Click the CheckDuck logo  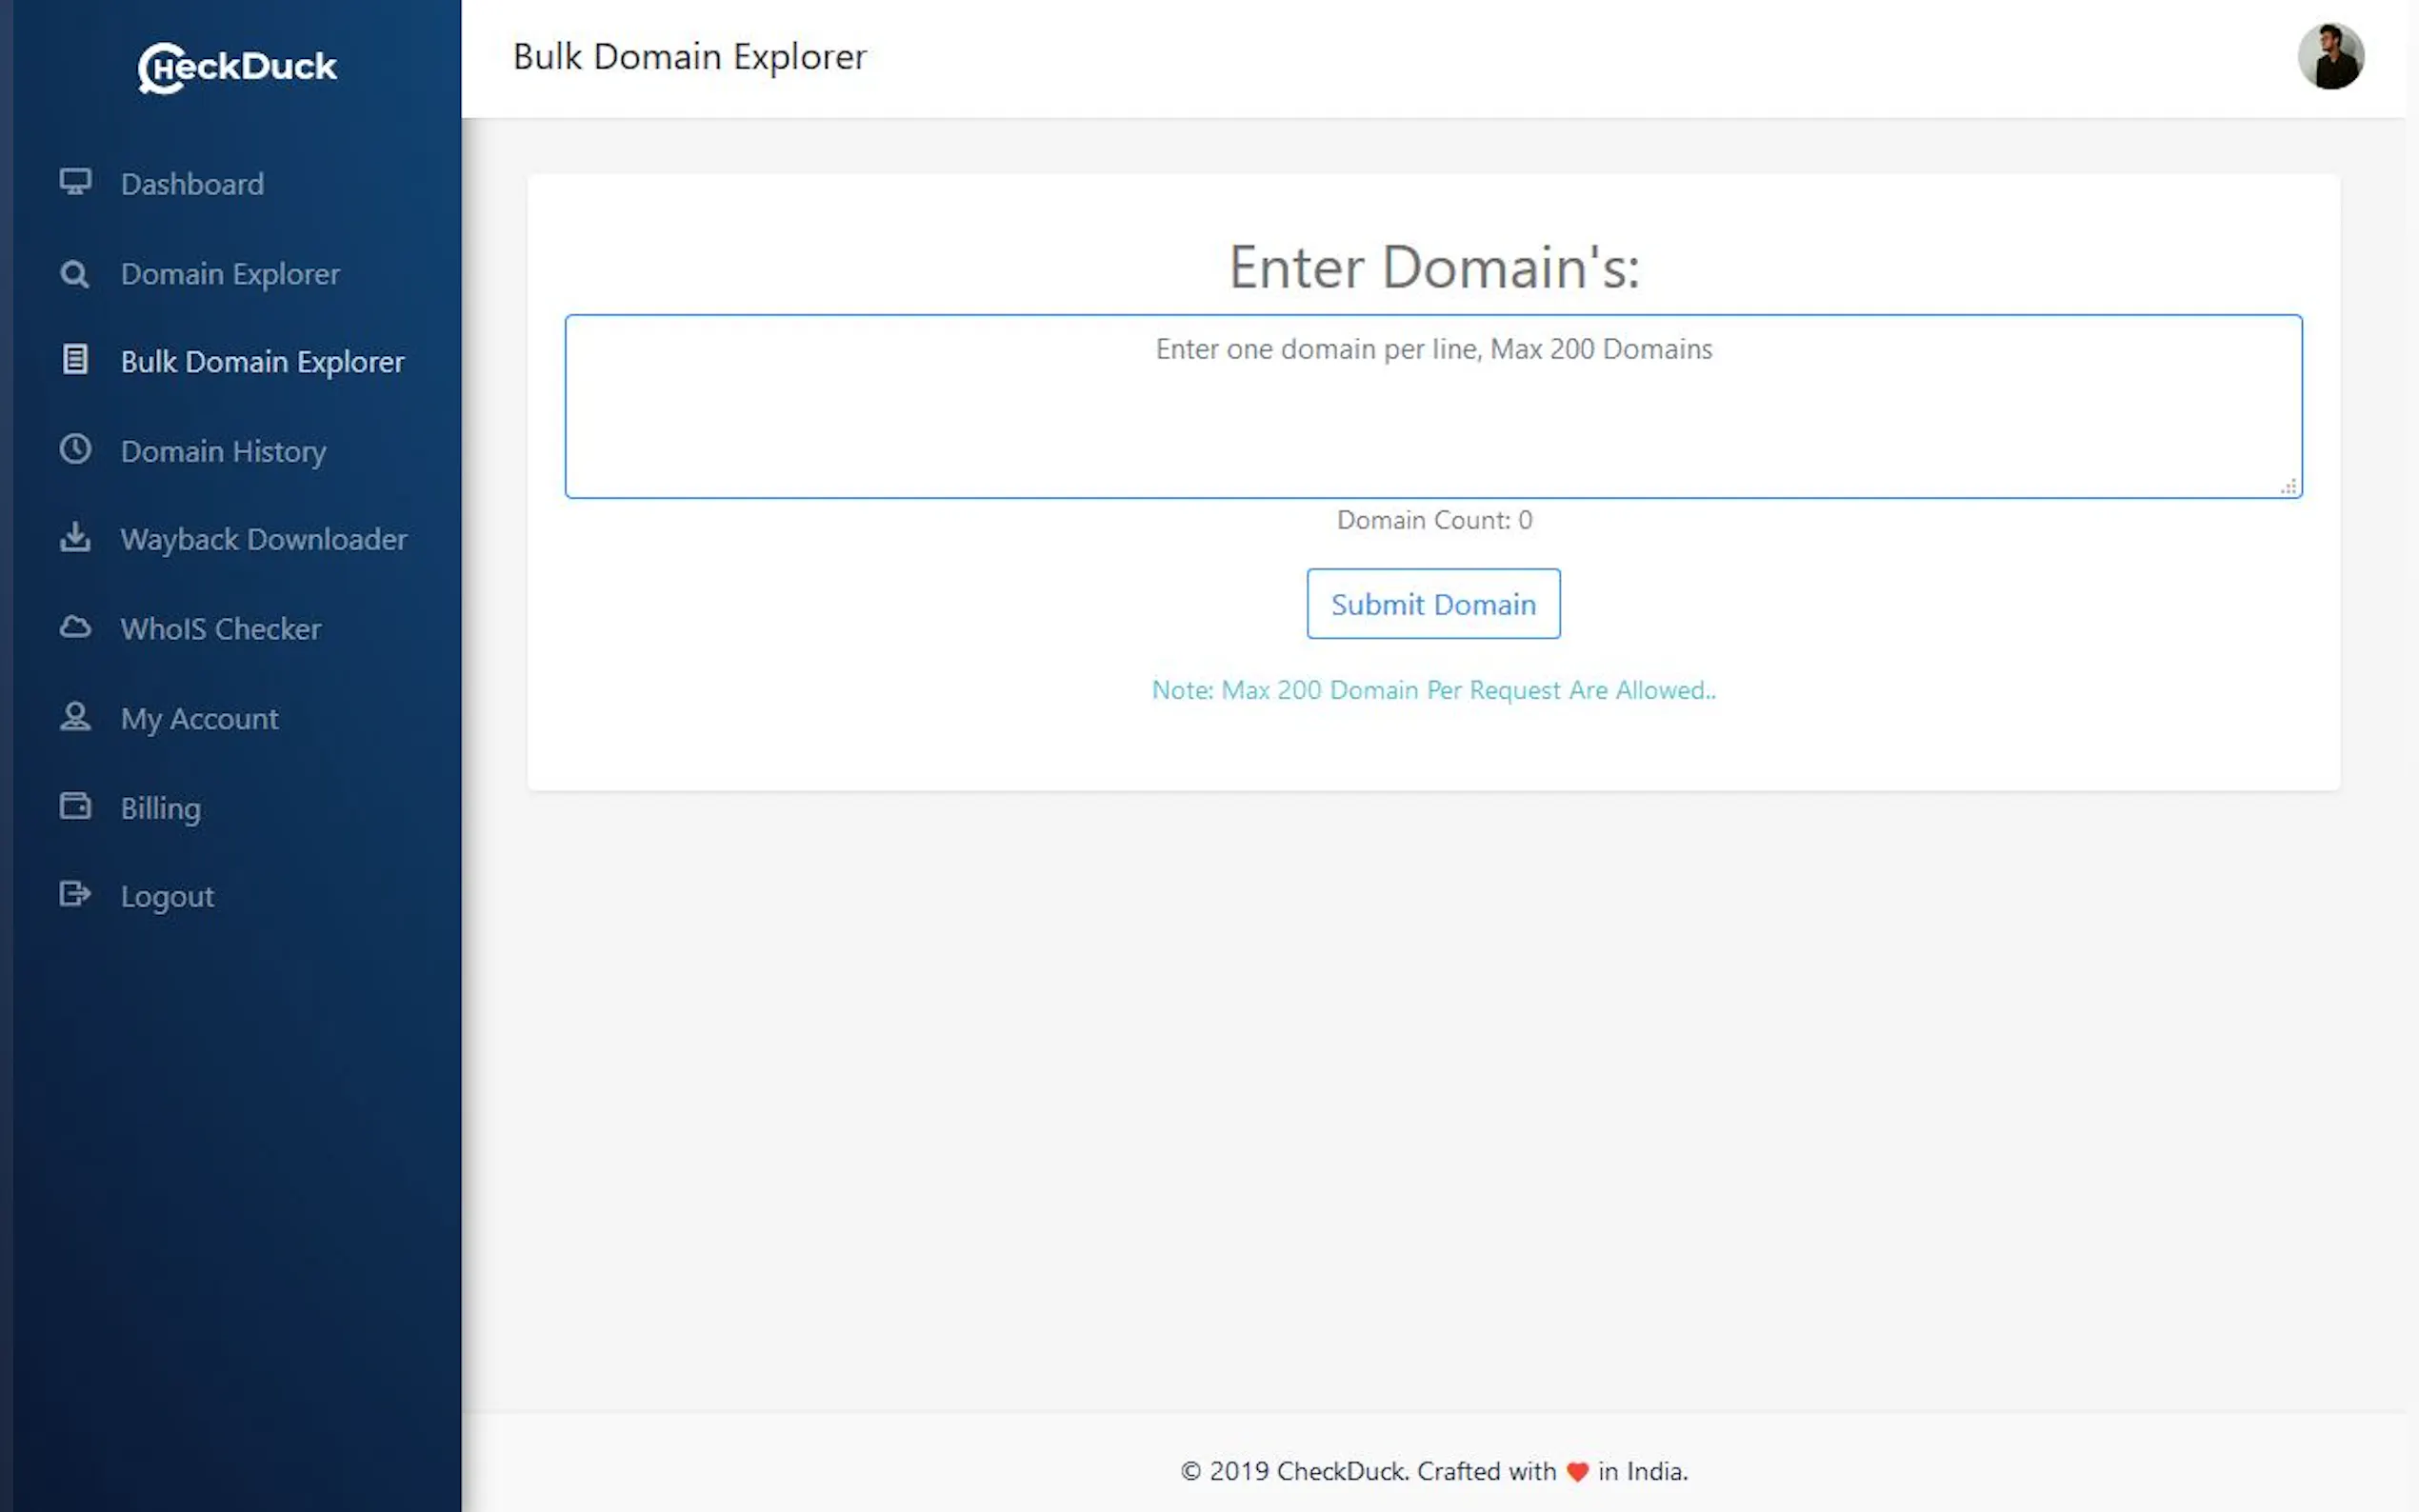[x=237, y=67]
